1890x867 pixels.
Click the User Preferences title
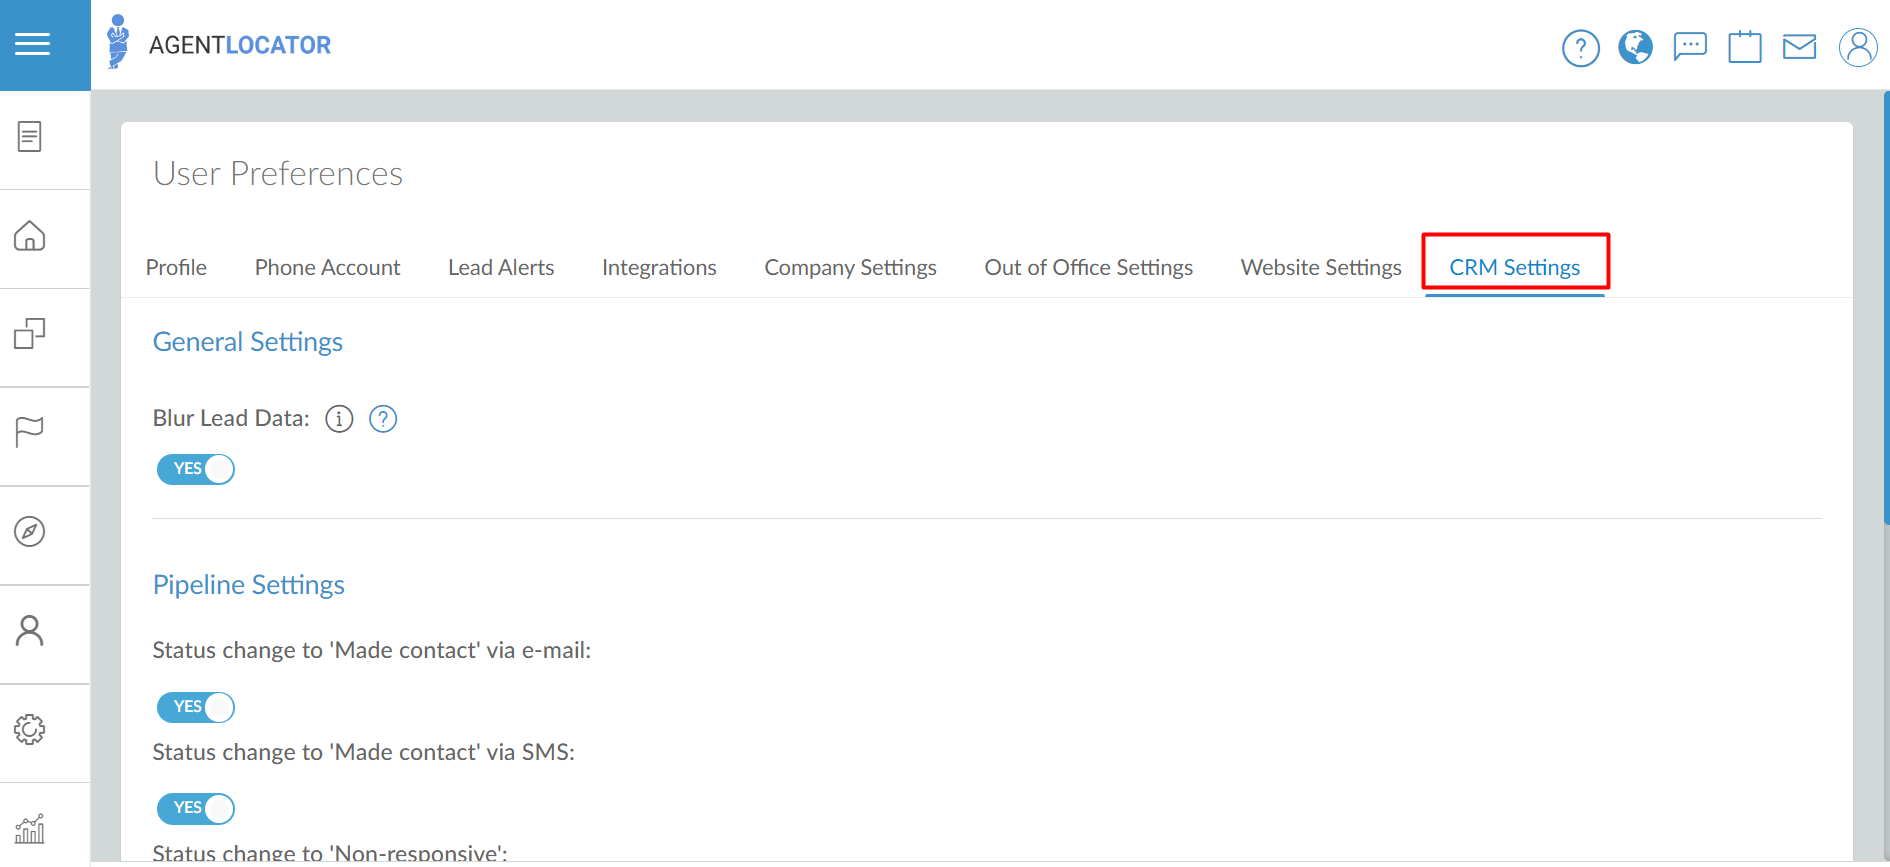278,173
